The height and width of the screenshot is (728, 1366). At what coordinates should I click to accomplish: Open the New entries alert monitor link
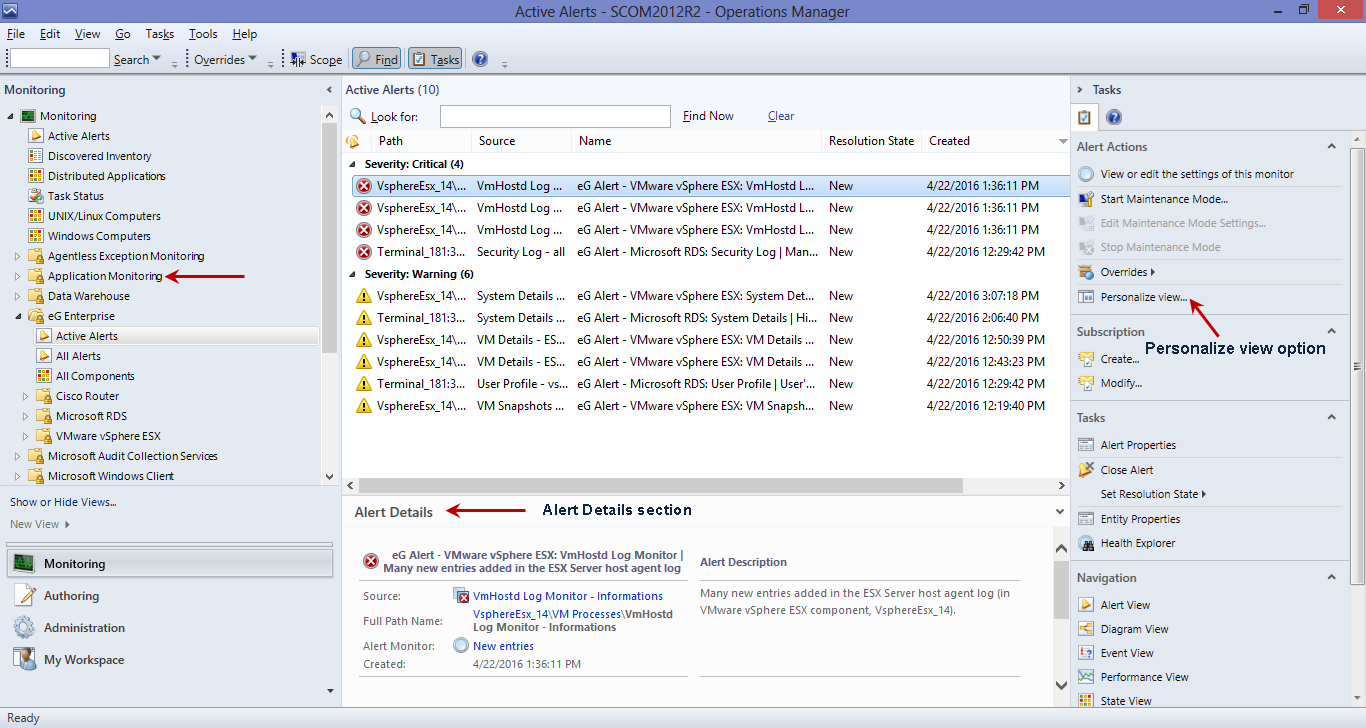[503, 646]
